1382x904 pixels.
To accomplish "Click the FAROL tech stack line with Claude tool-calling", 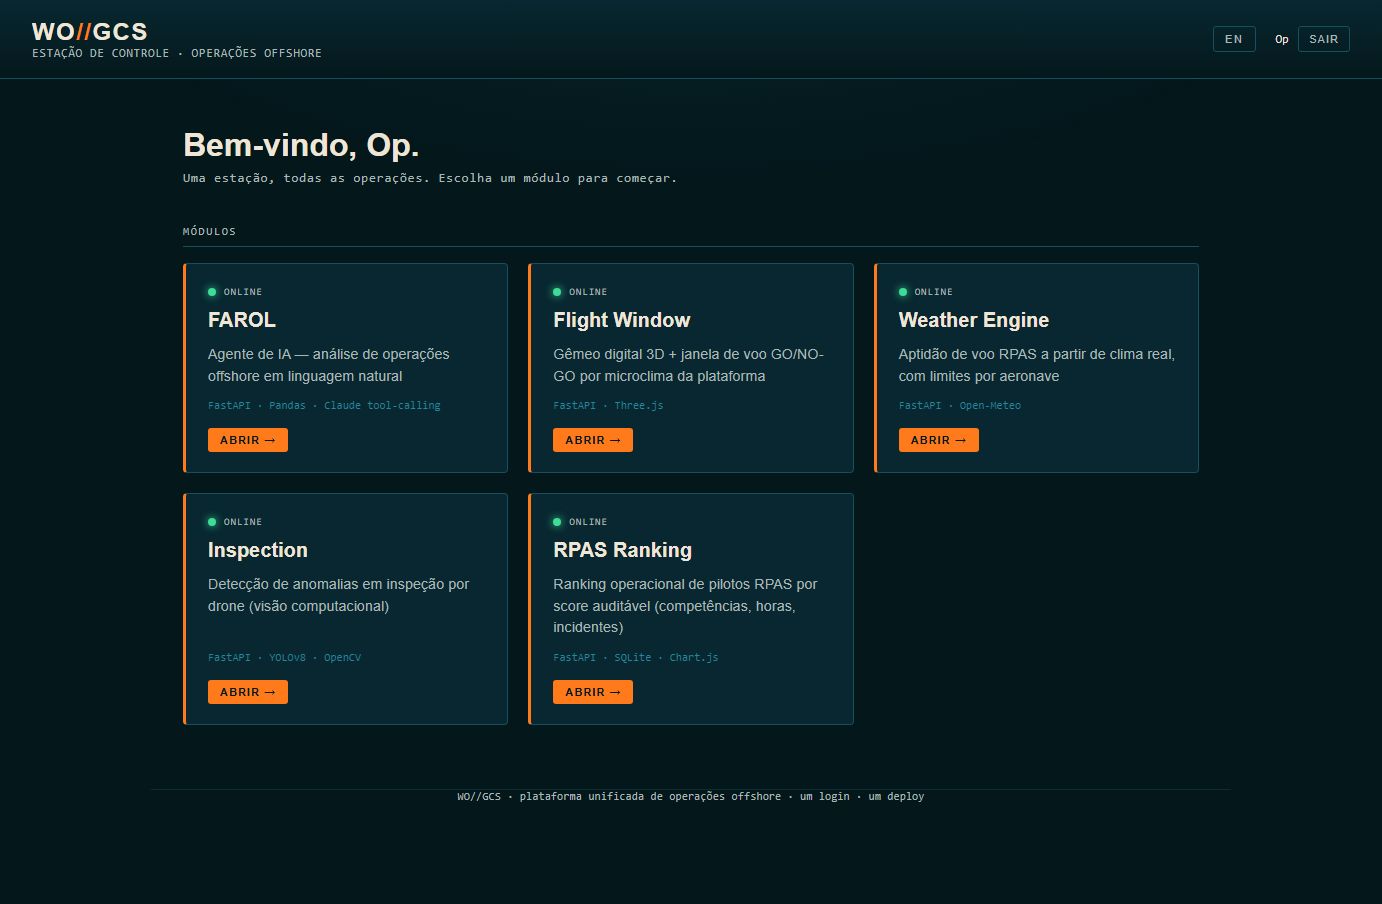I will click(324, 406).
